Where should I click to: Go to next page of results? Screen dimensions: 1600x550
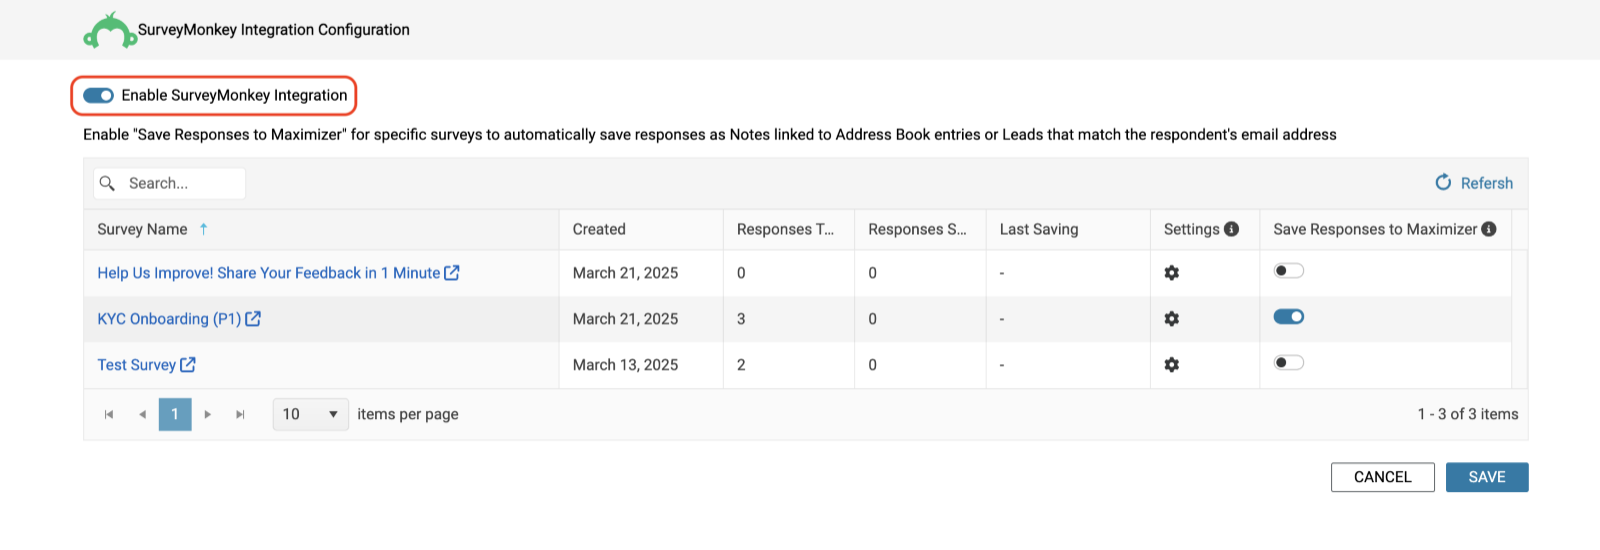208,414
